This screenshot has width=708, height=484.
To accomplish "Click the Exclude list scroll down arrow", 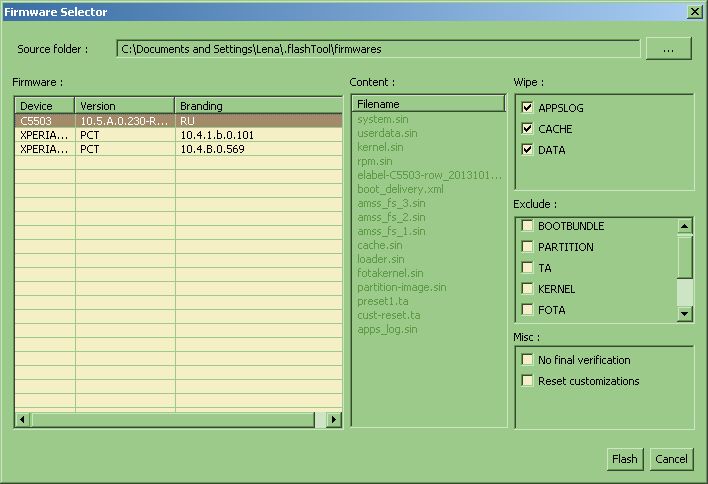I will click(x=685, y=314).
